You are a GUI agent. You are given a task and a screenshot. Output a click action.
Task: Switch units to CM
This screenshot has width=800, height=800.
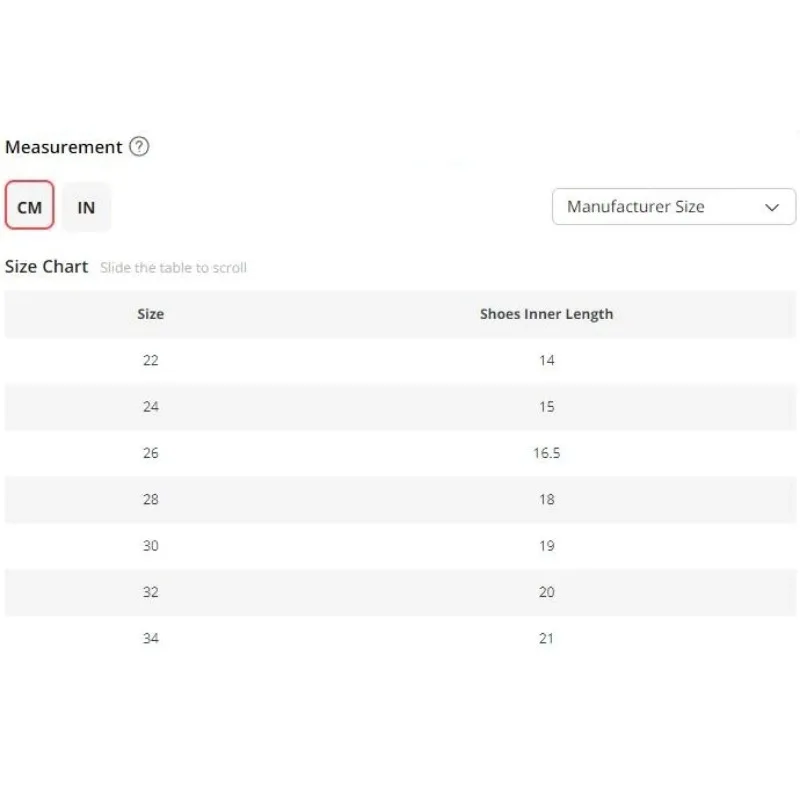coord(30,205)
